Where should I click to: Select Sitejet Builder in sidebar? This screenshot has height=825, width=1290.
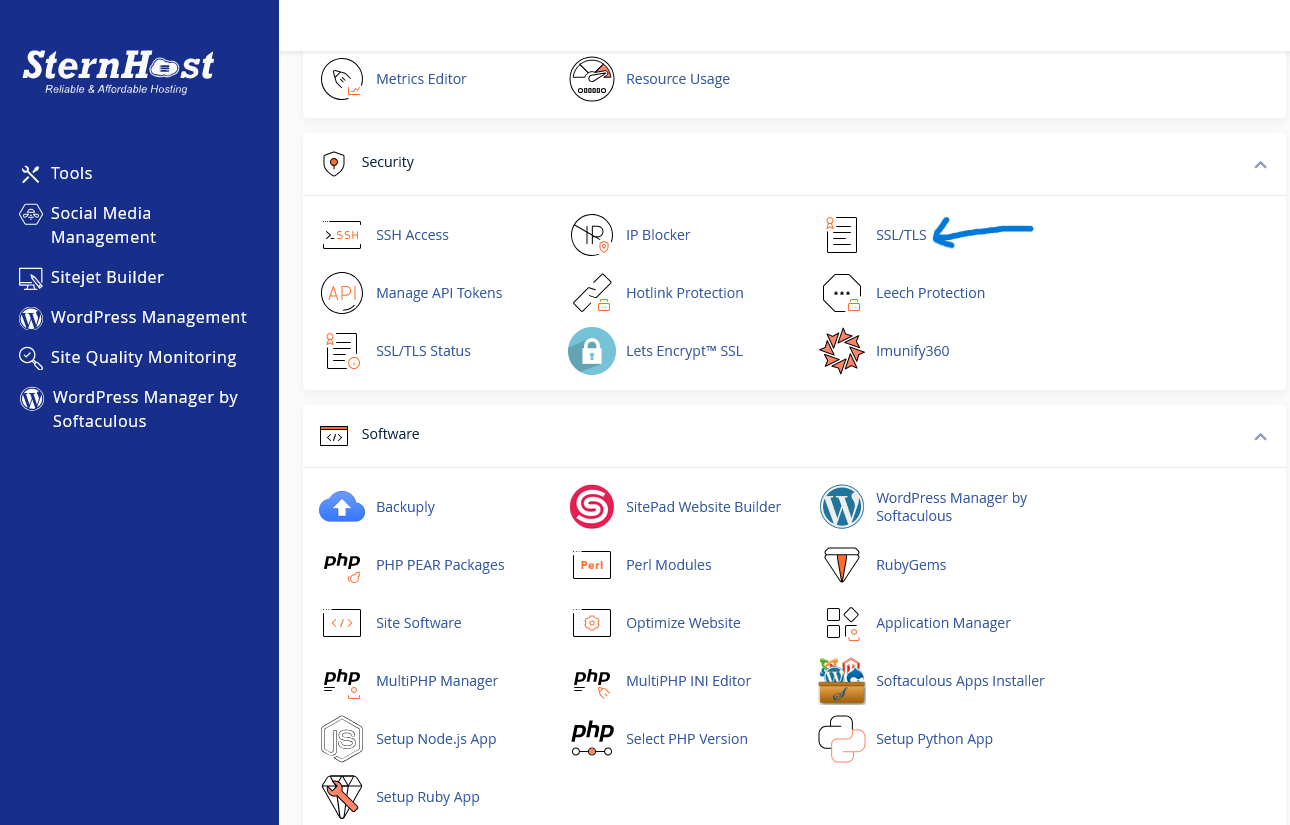[x=107, y=277]
